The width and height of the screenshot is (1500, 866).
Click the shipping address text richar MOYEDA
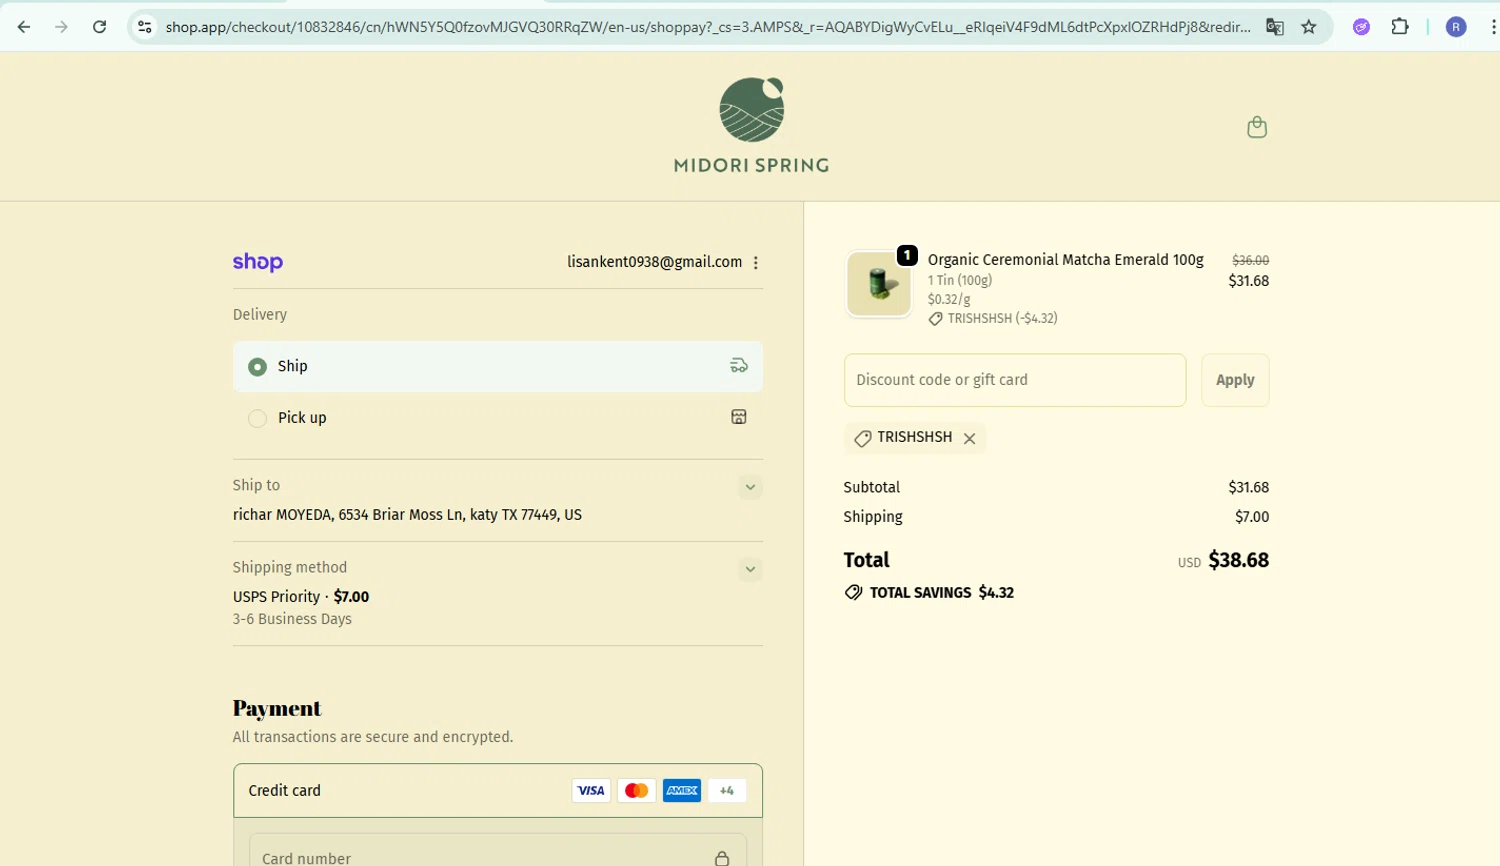407,515
